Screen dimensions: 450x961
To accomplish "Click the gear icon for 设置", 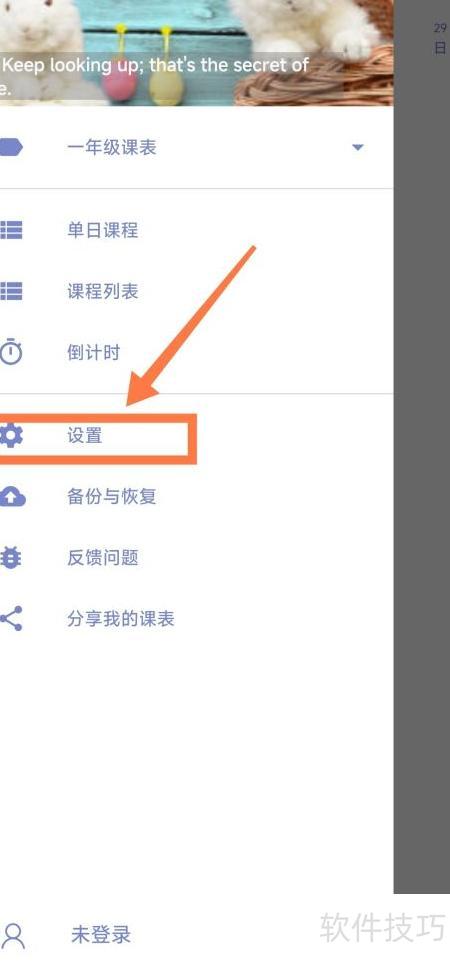I will pyautogui.click(x=11, y=436).
